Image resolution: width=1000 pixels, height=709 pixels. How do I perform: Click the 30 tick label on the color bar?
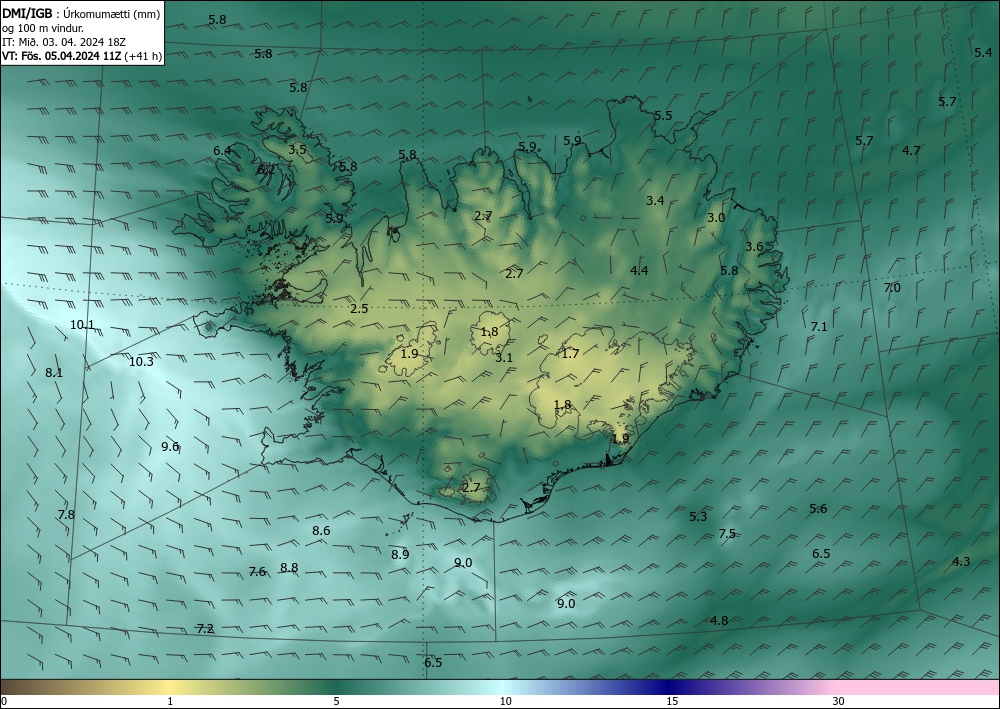pos(839,701)
